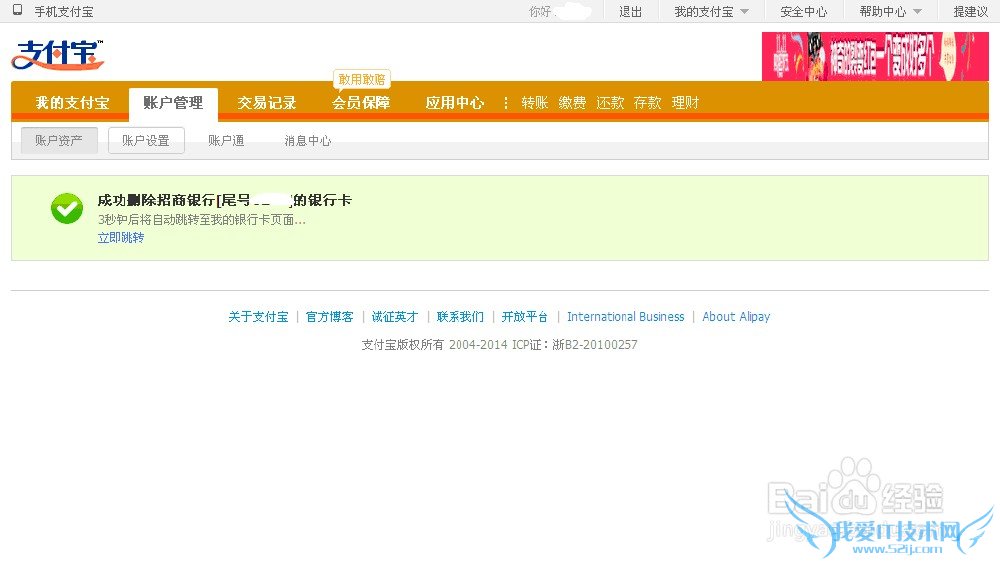The image size is (1000, 564).
Task: Open 联系我们 footer link
Action: tap(460, 316)
